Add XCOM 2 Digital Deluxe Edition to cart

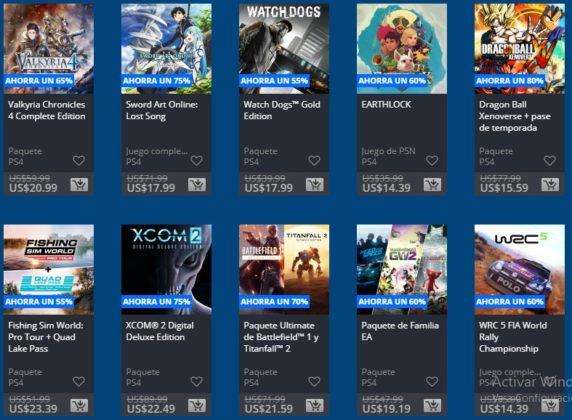point(197,405)
